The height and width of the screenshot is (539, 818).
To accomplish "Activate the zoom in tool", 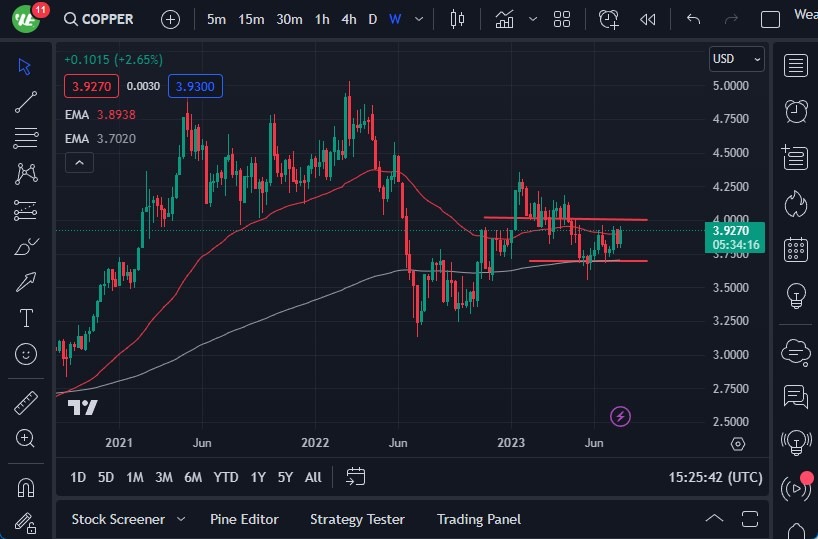I will pyautogui.click(x=26, y=438).
